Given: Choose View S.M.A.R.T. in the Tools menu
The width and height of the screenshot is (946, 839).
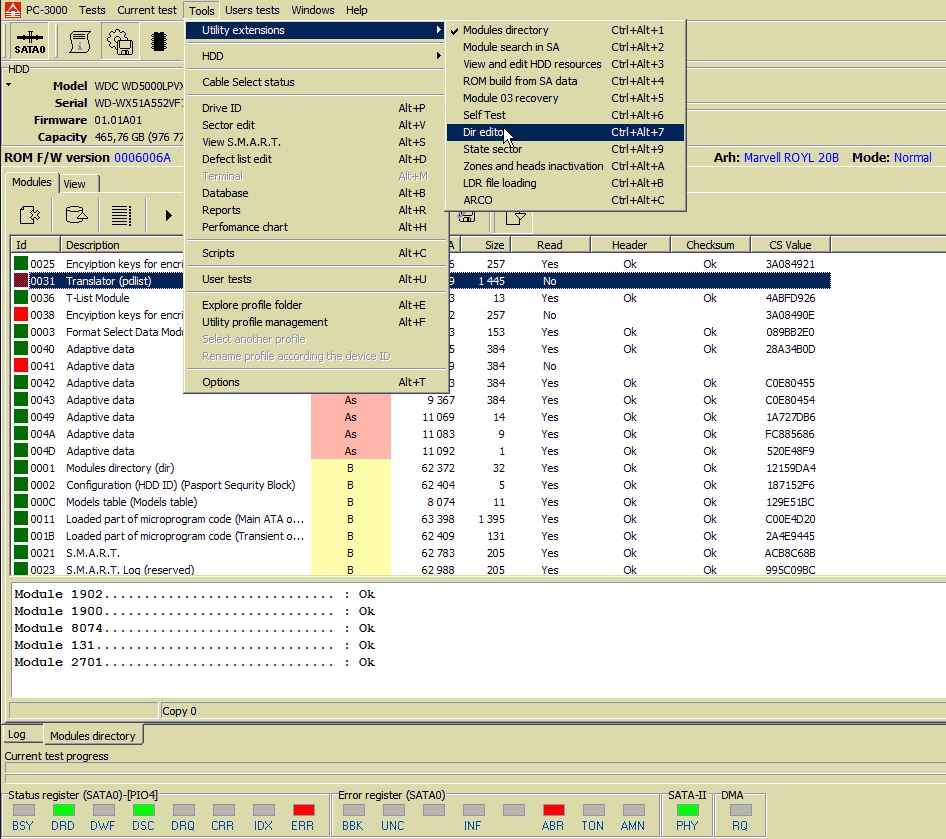Looking at the screenshot, I should coord(316,142).
